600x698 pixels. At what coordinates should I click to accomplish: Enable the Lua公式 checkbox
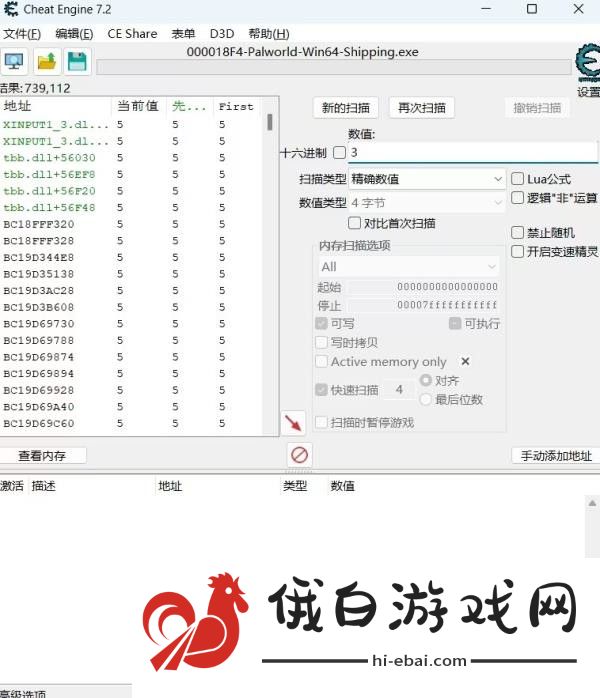517,179
